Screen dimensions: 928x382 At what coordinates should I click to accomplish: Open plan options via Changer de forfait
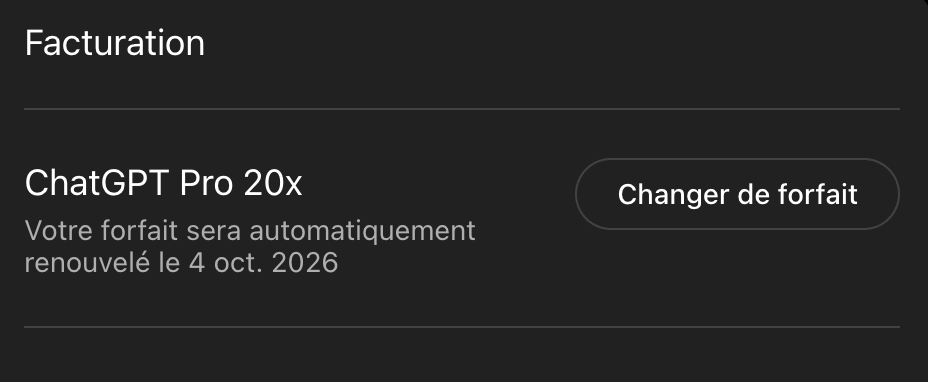coord(737,194)
